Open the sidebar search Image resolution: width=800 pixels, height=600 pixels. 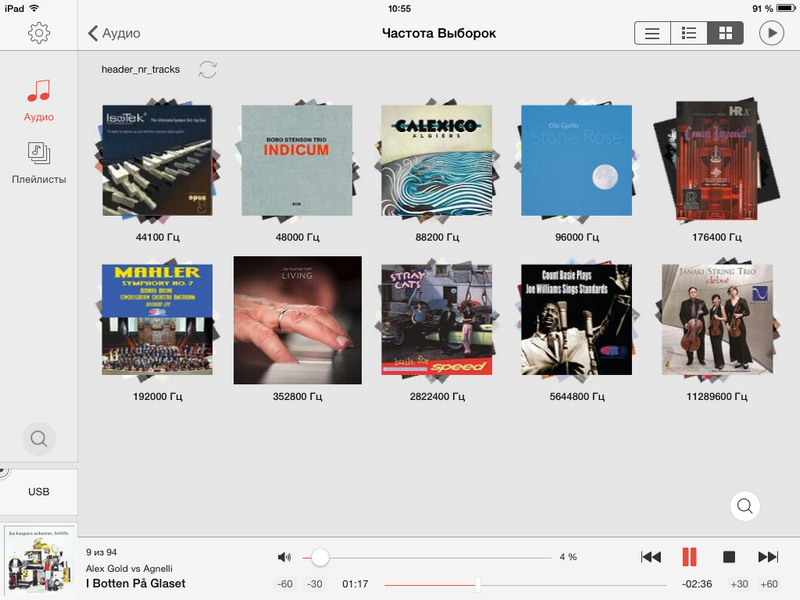39,439
